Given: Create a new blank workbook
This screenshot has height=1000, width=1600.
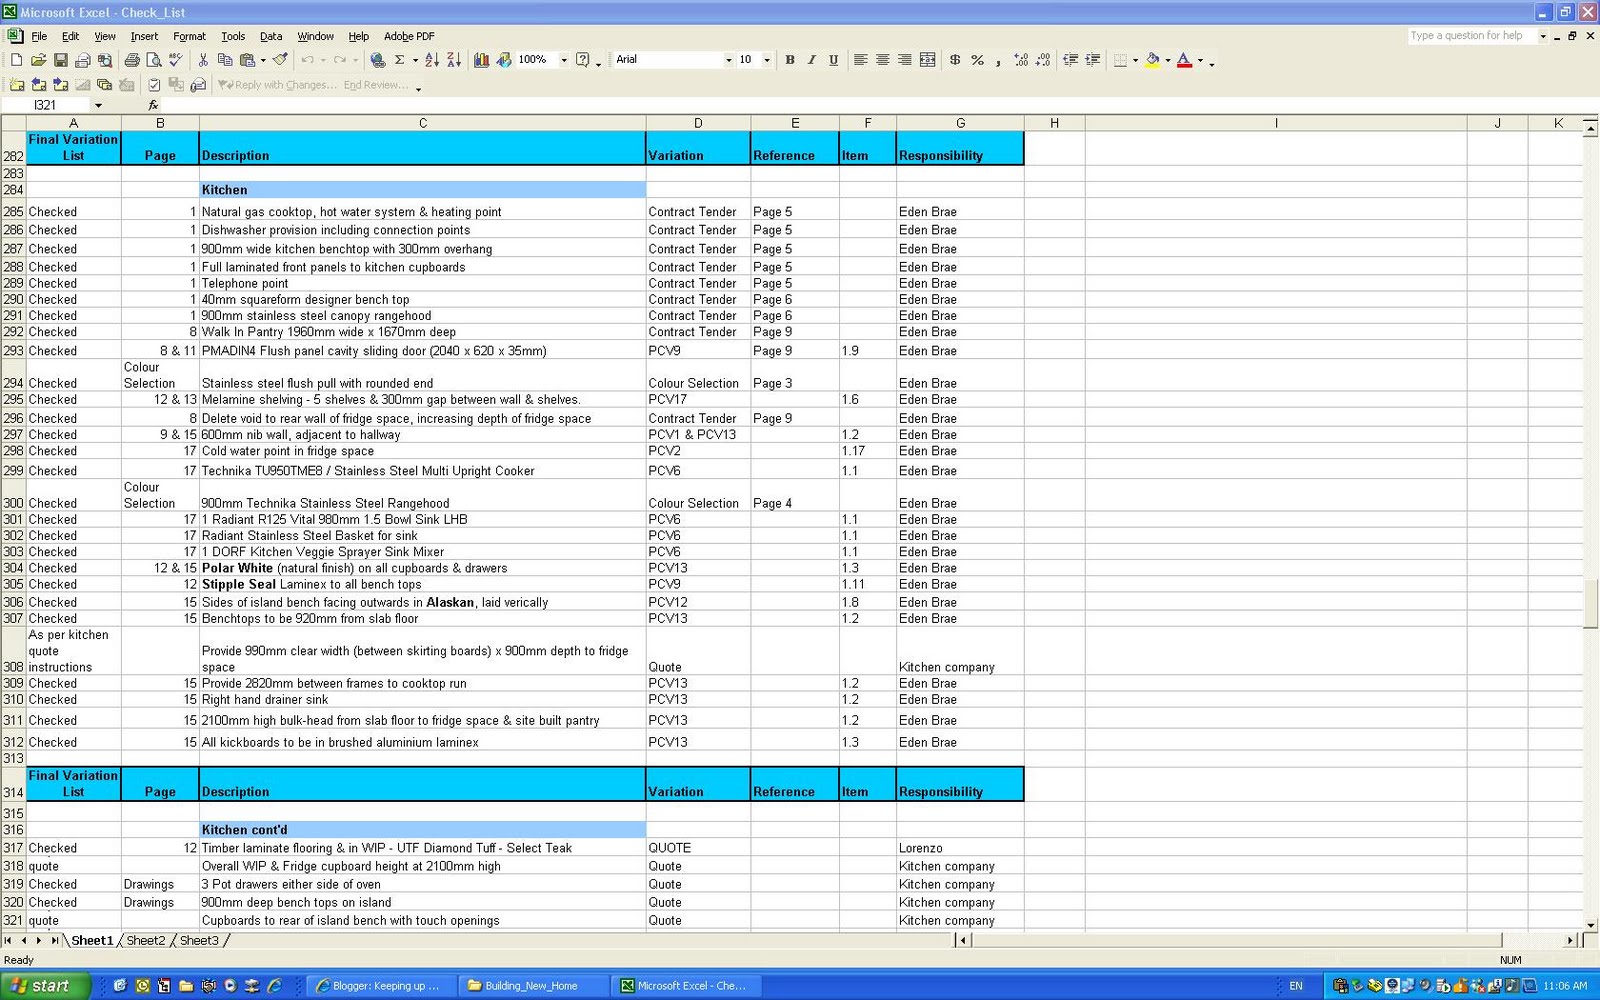Looking at the screenshot, I should point(16,60).
